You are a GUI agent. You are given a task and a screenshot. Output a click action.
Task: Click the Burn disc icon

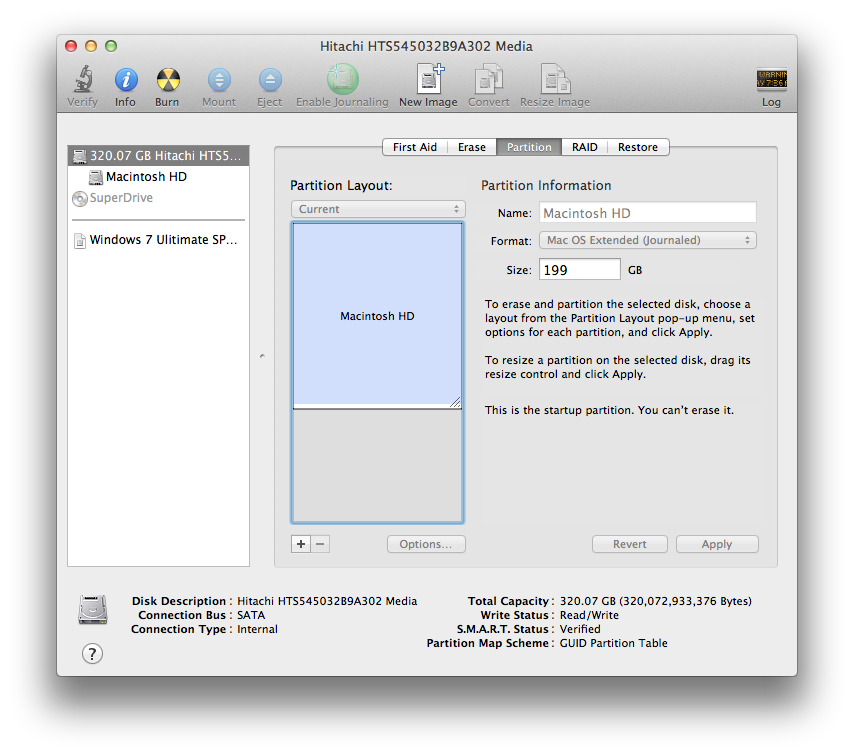[168, 80]
